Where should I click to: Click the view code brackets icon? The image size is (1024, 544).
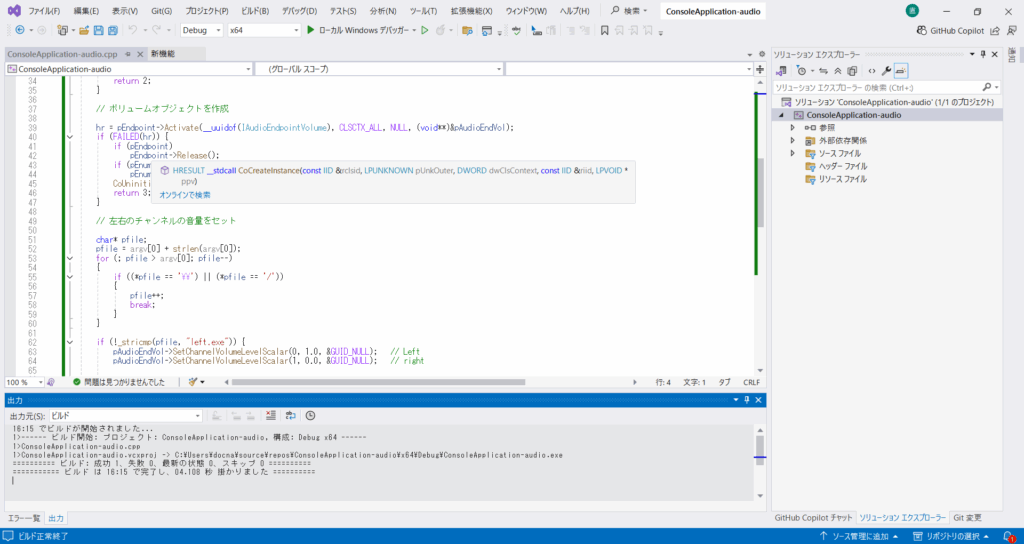pyautogui.click(x=871, y=71)
